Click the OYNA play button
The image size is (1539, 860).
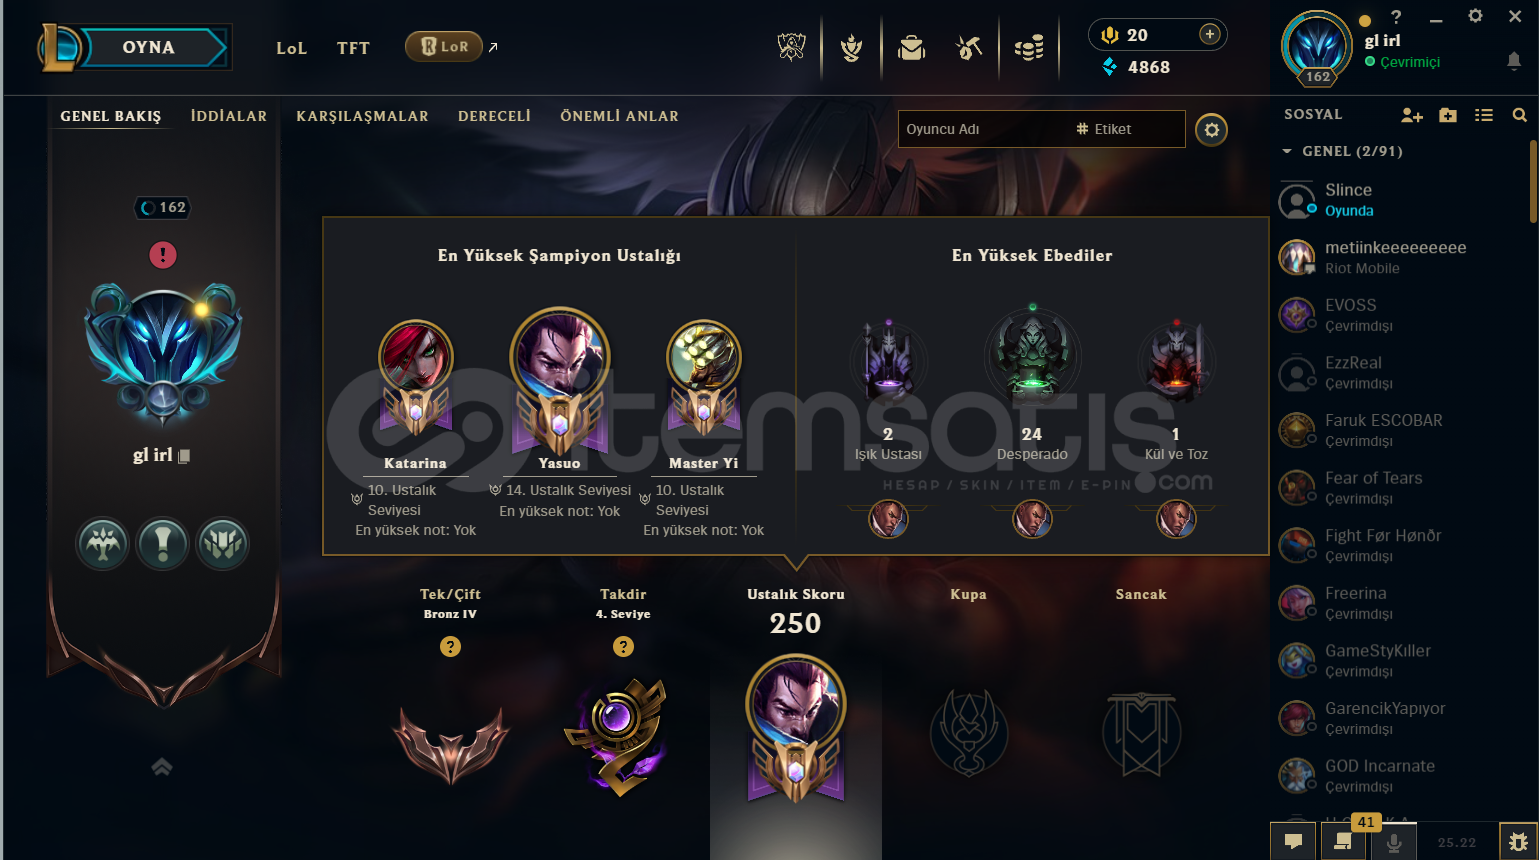148,47
